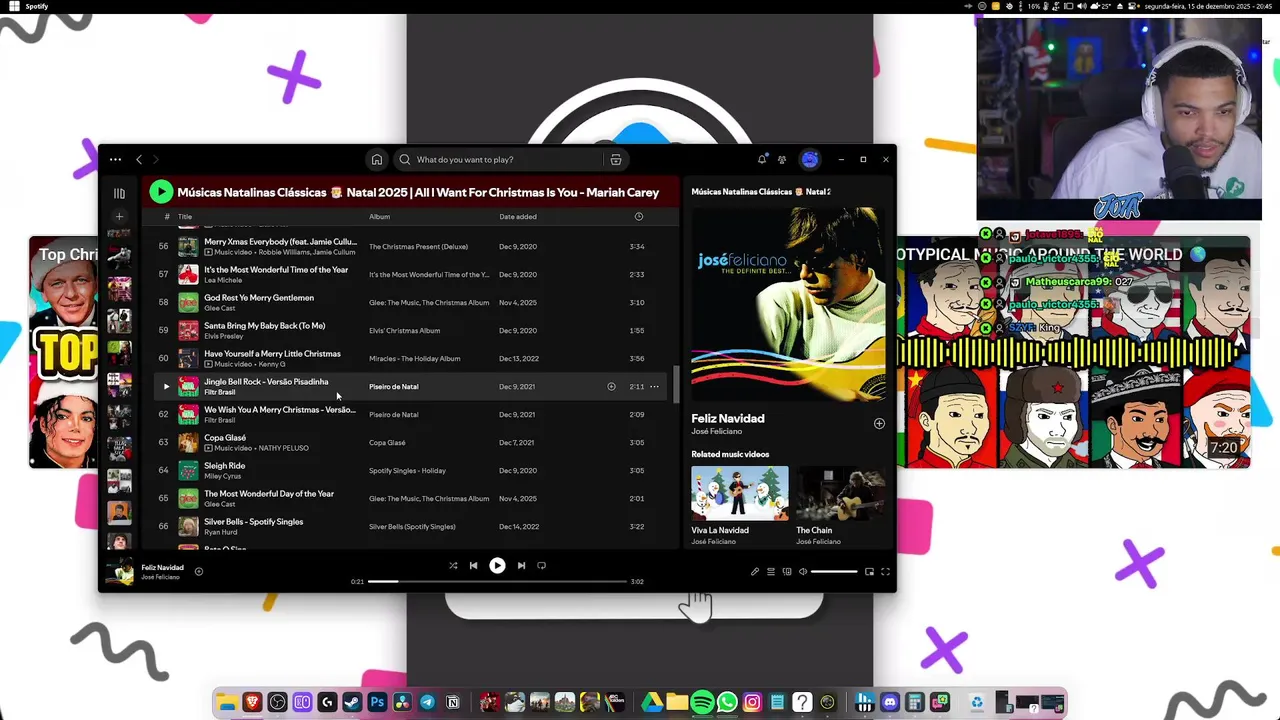Open the Queue icon
The height and width of the screenshot is (720, 1280).
pos(771,572)
